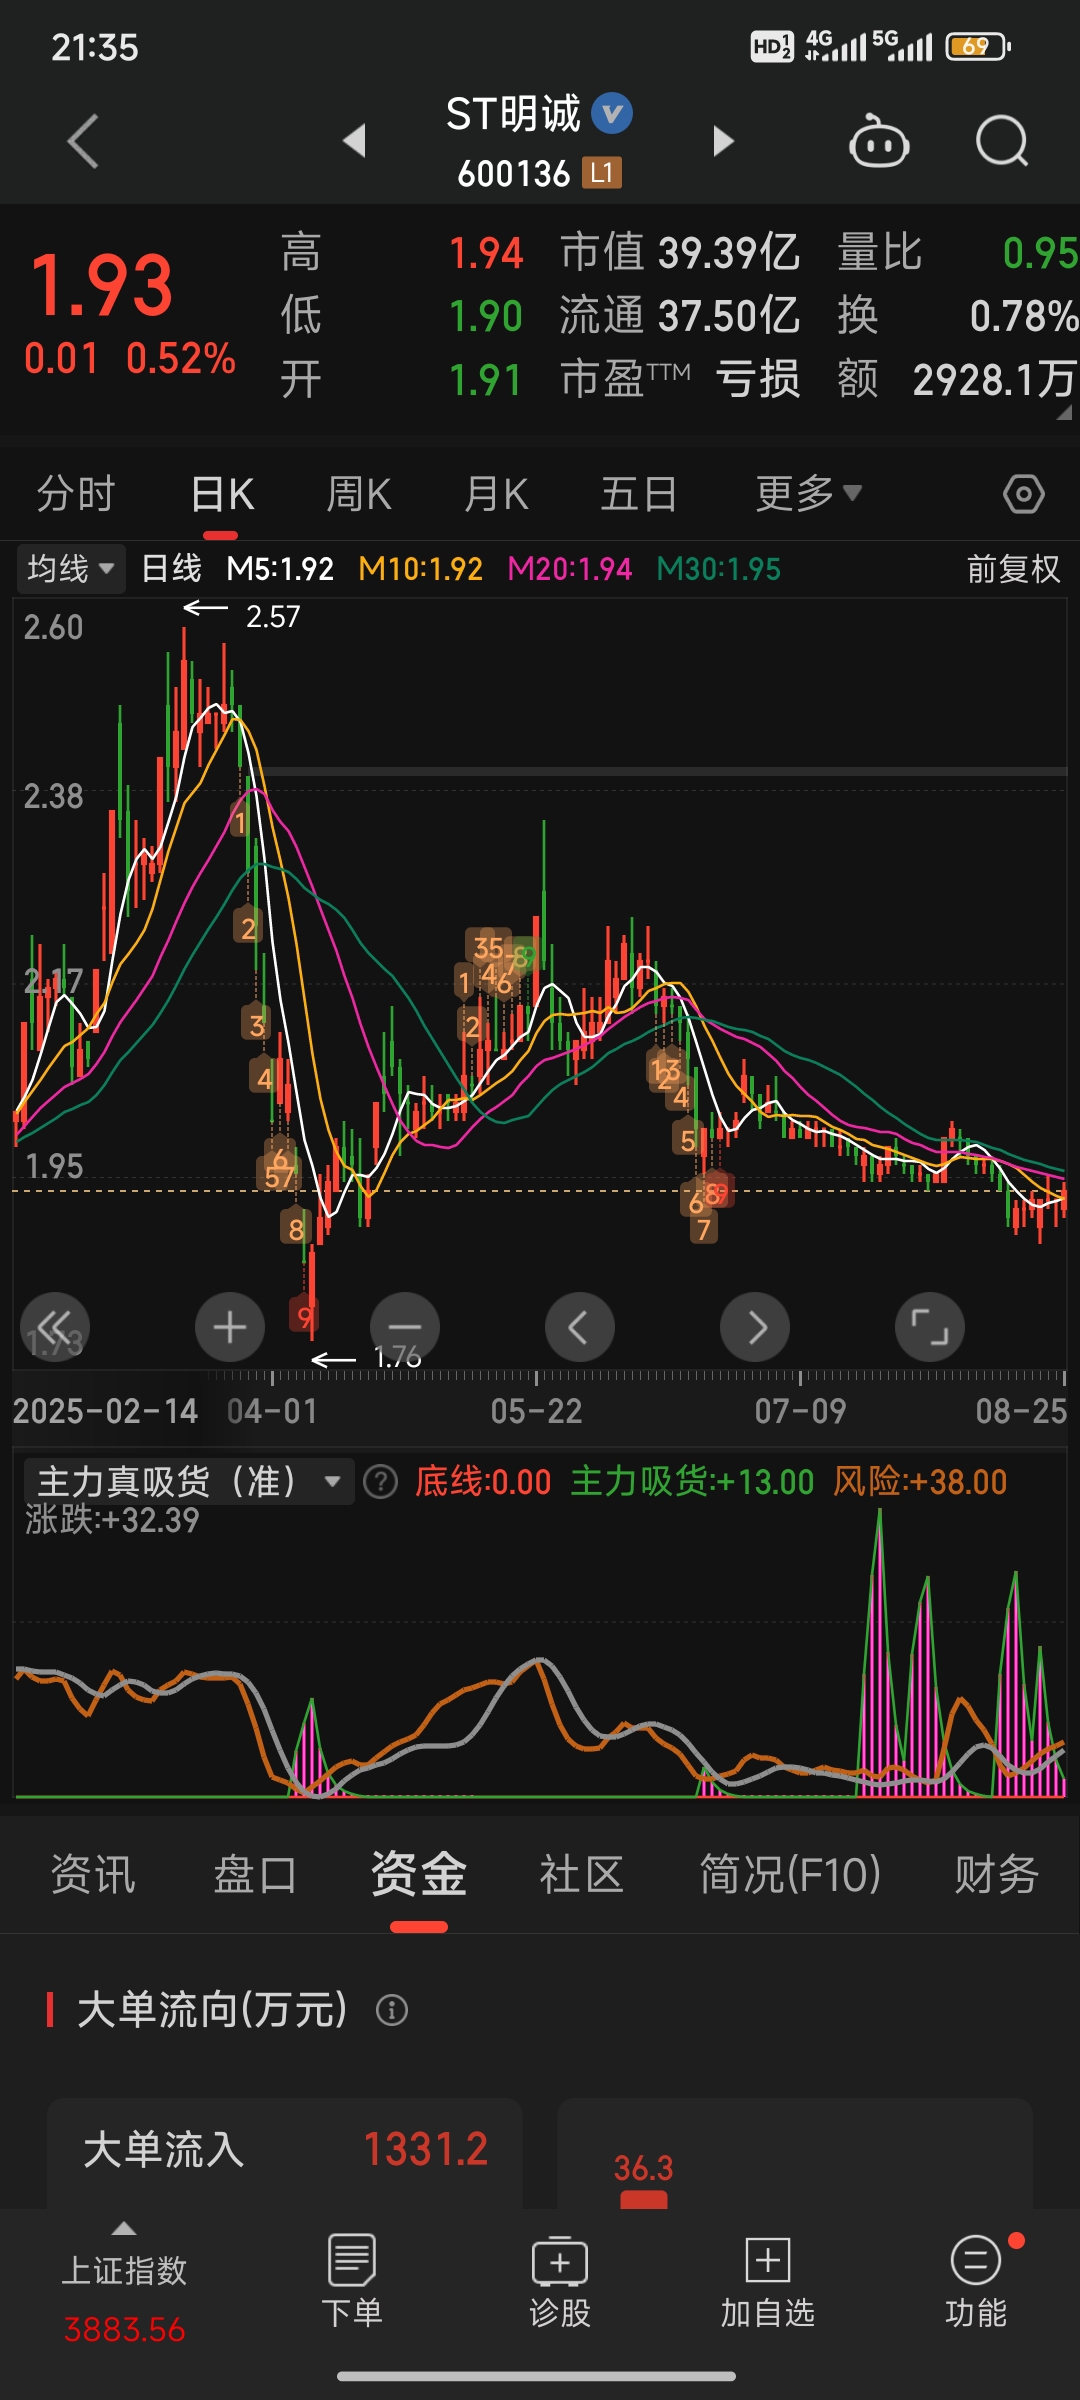This screenshot has width=1080, height=2400.
Task: Tap 主力吸货:+13.00 indicator value
Action: coord(692,1482)
